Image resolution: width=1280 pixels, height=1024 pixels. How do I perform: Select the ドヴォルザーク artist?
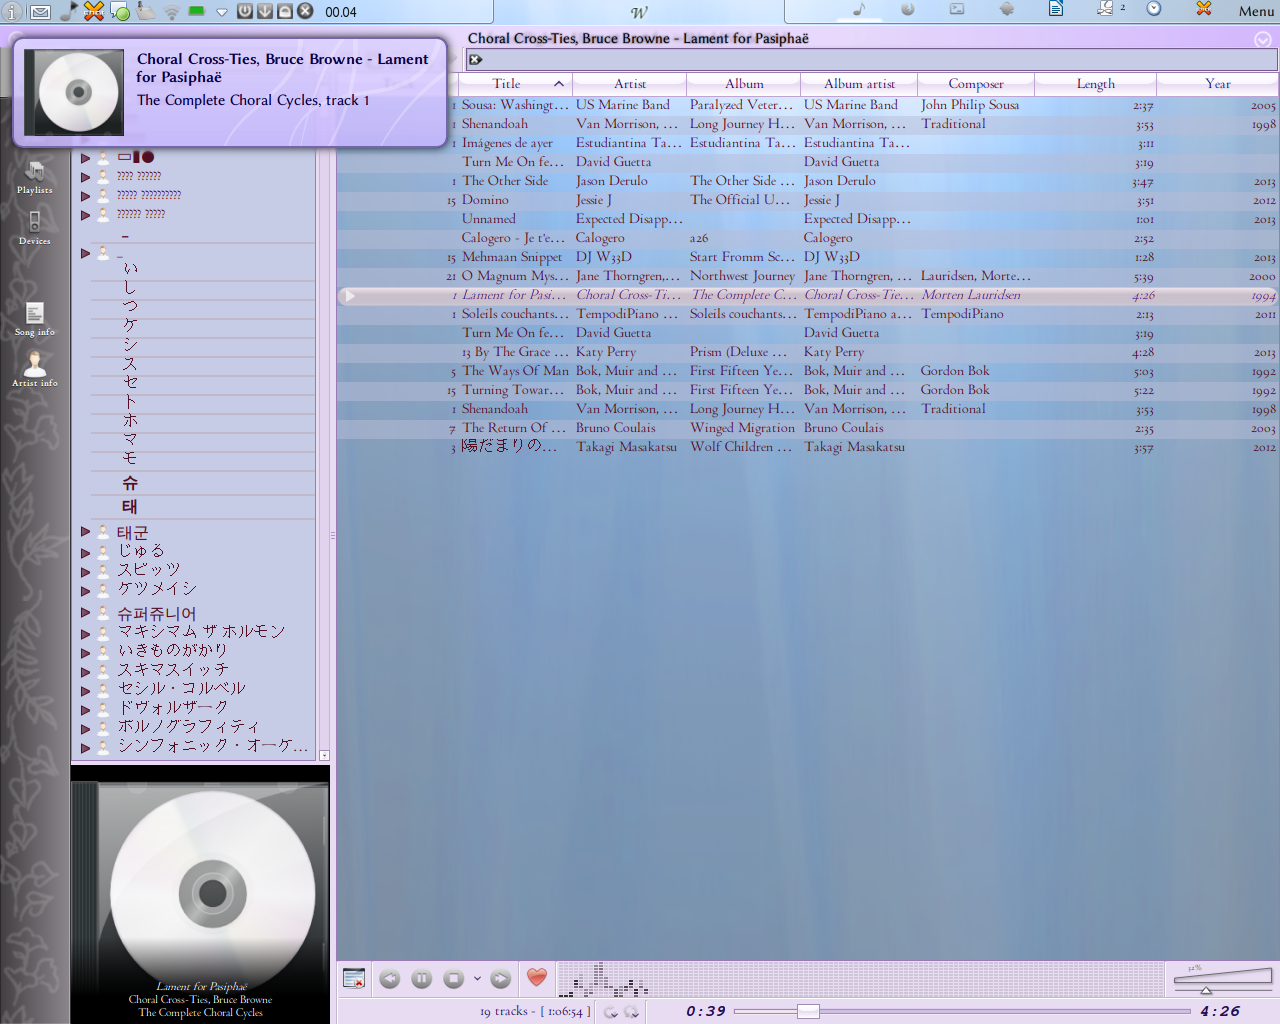click(173, 708)
